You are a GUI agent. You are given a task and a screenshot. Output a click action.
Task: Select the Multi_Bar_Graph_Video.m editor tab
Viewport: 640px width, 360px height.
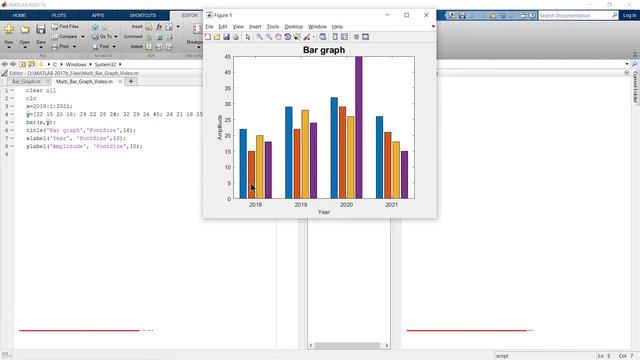click(84, 82)
